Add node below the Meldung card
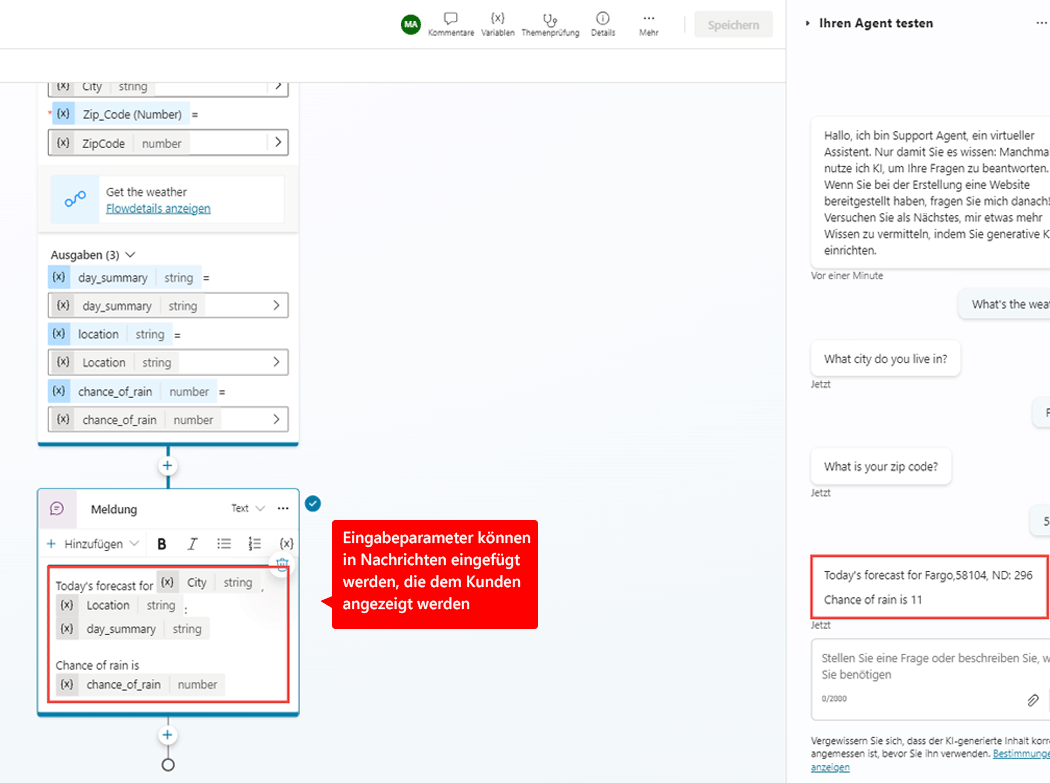Image resolution: width=1050 pixels, height=783 pixels. 167,735
